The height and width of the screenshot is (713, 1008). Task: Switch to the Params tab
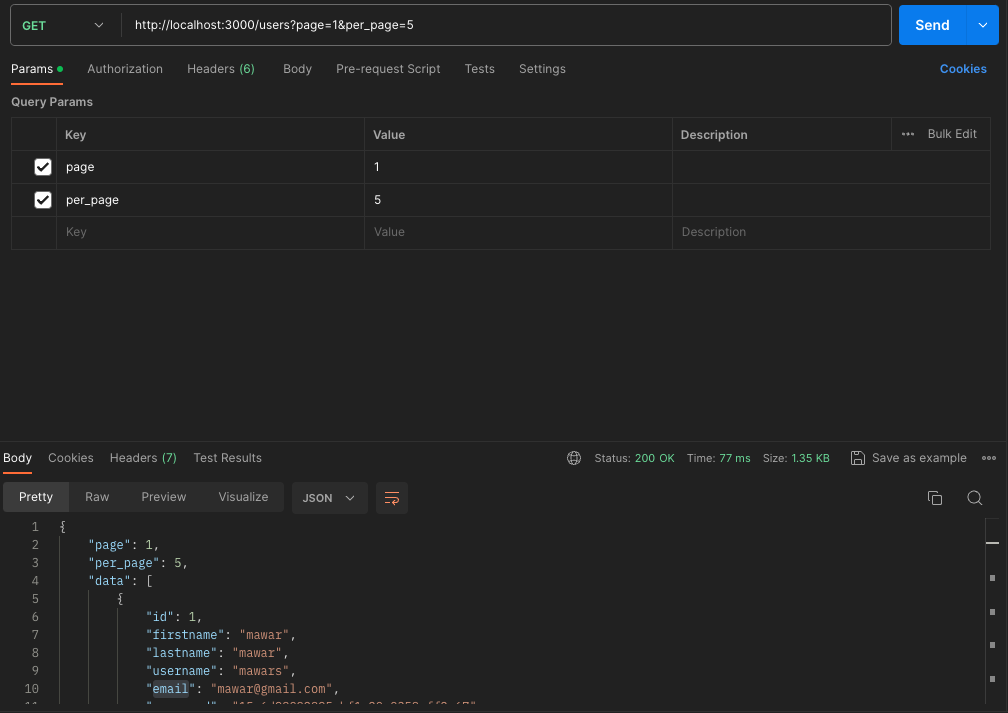(37, 69)
